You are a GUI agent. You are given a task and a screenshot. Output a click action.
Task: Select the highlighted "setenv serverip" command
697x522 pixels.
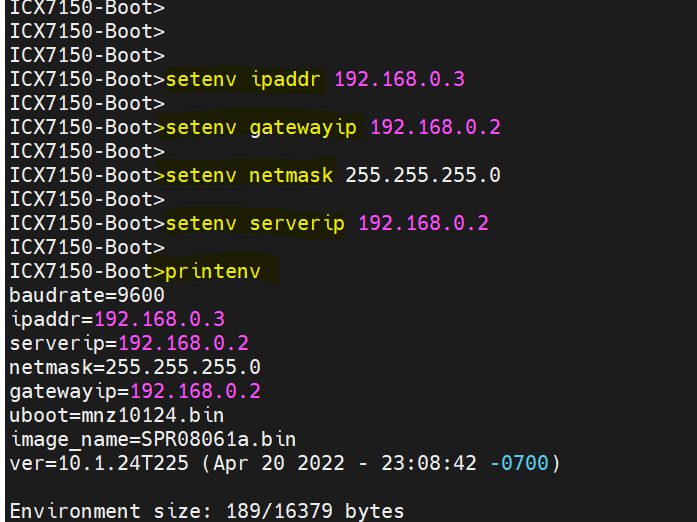coord(257,223)
